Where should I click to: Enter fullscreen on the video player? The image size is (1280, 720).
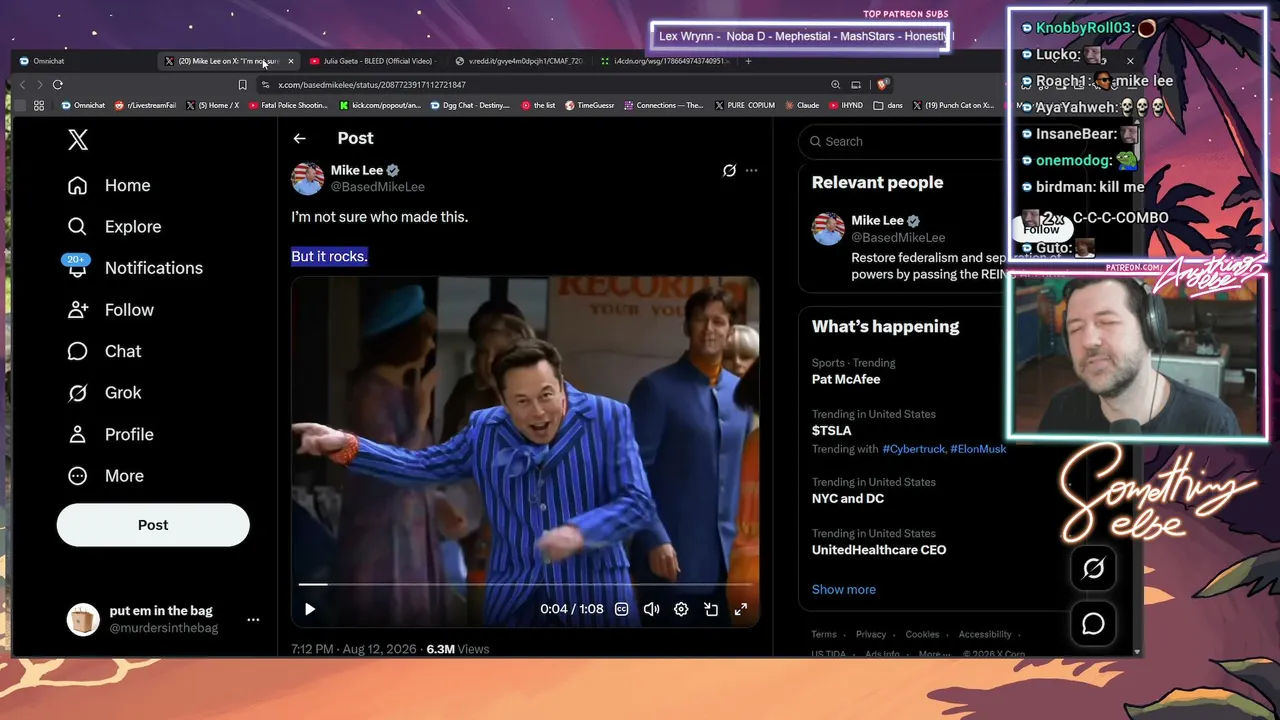click(x=741, y=609)
